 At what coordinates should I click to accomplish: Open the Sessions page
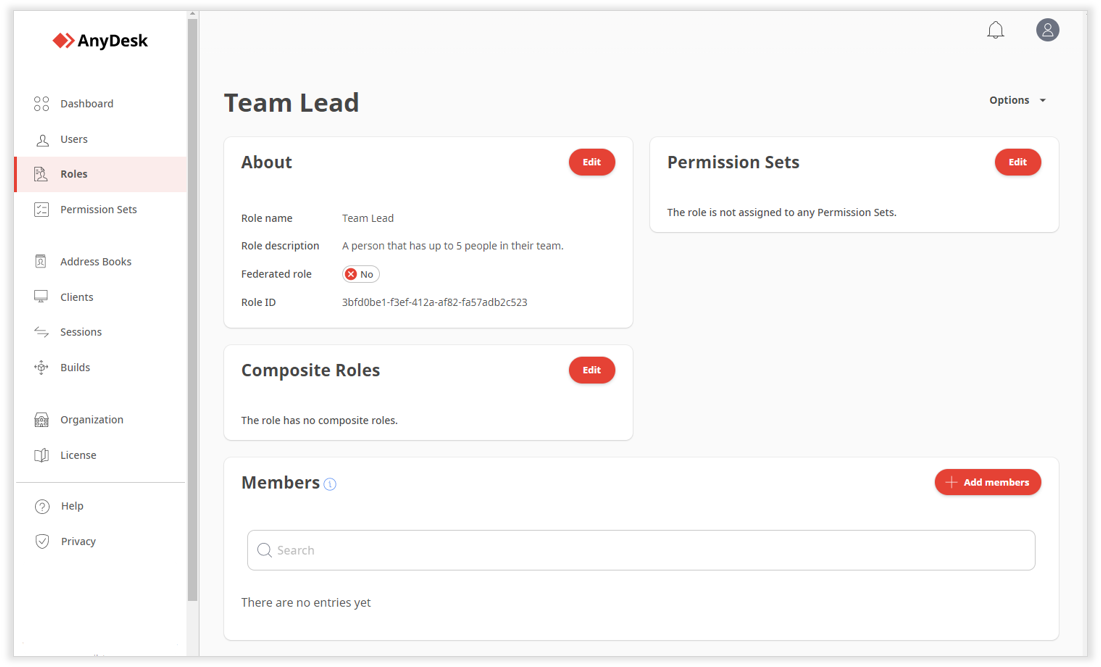coord(80,332)
